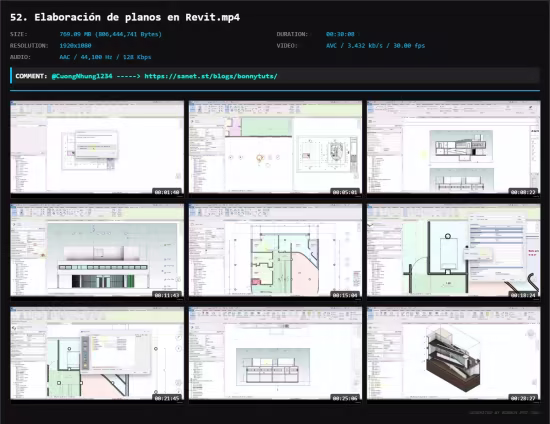The width and height of the screenshot is (550, 424).
Task: Click the 'RESOLUTION:' label
Action: coord(29,46)
